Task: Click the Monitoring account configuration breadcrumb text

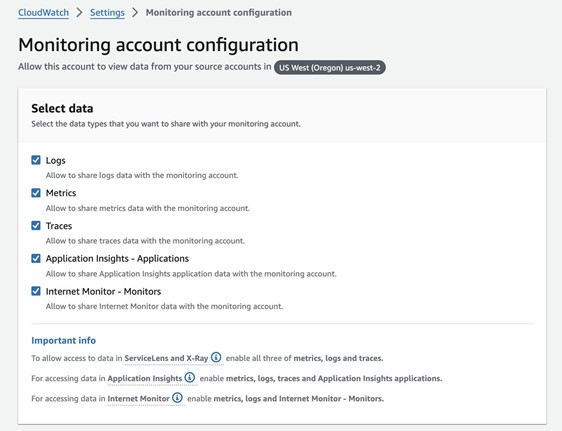Action: pos(219,13)
